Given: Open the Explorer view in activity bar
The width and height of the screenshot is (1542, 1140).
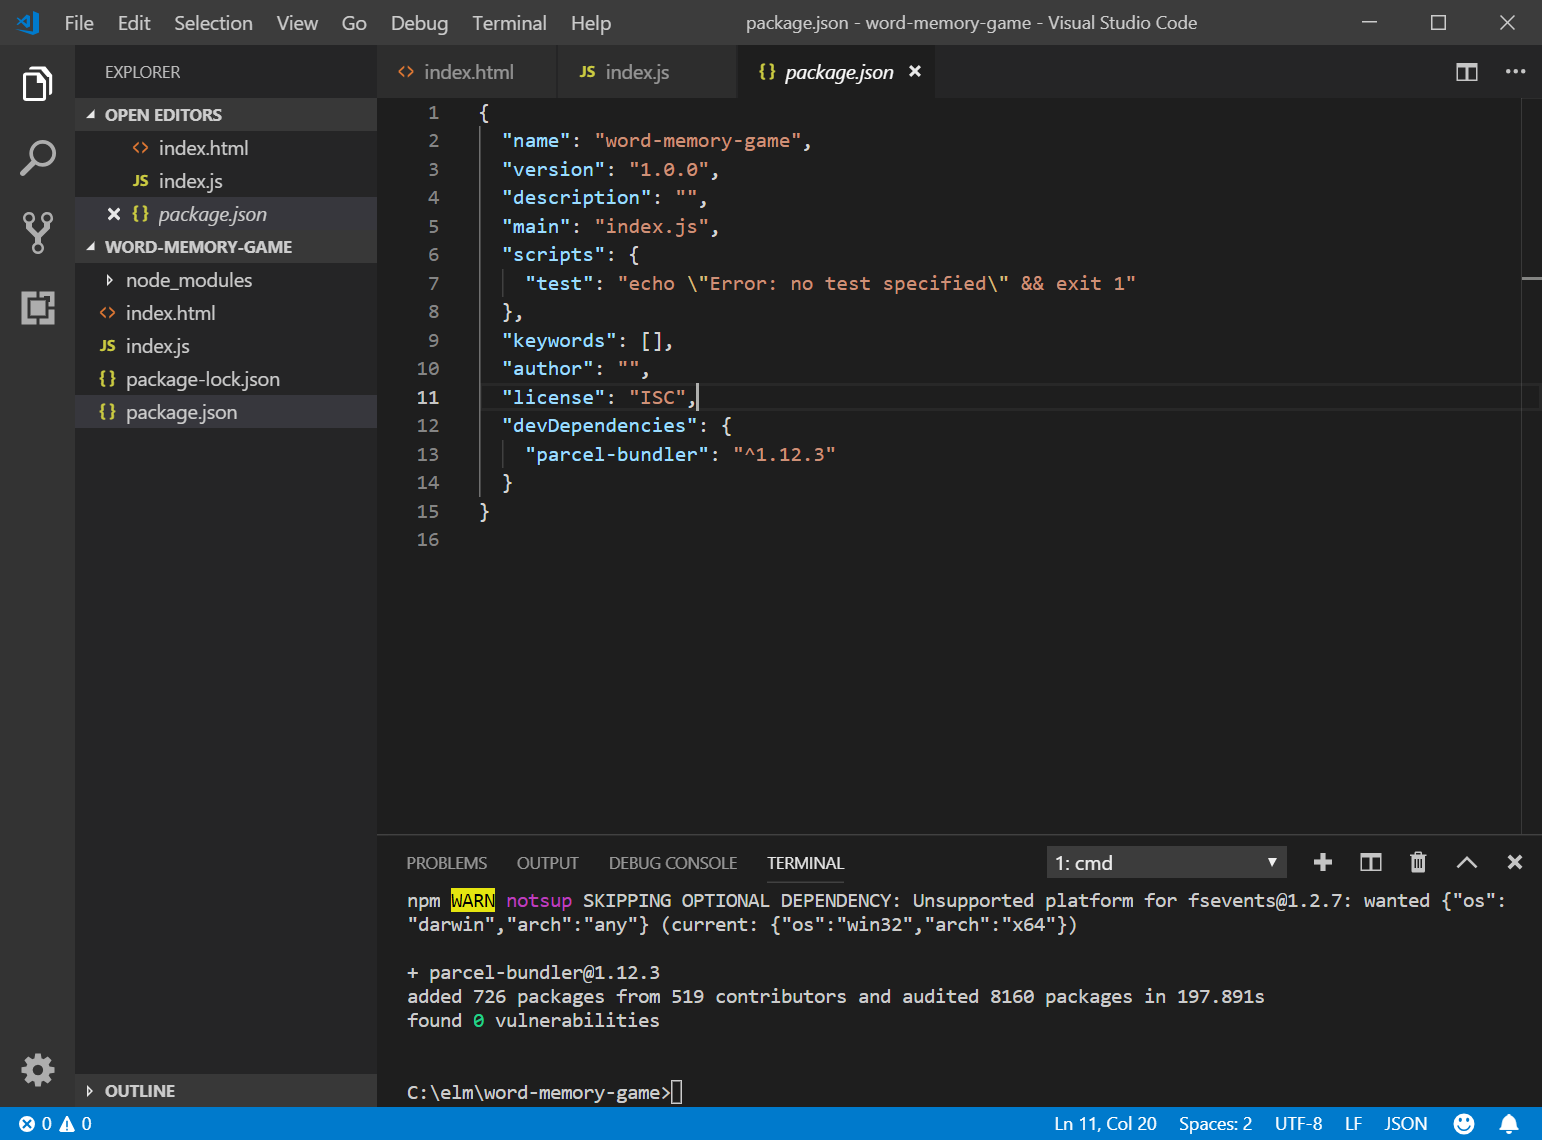Looking at the screenshot, I should [37, 84].
